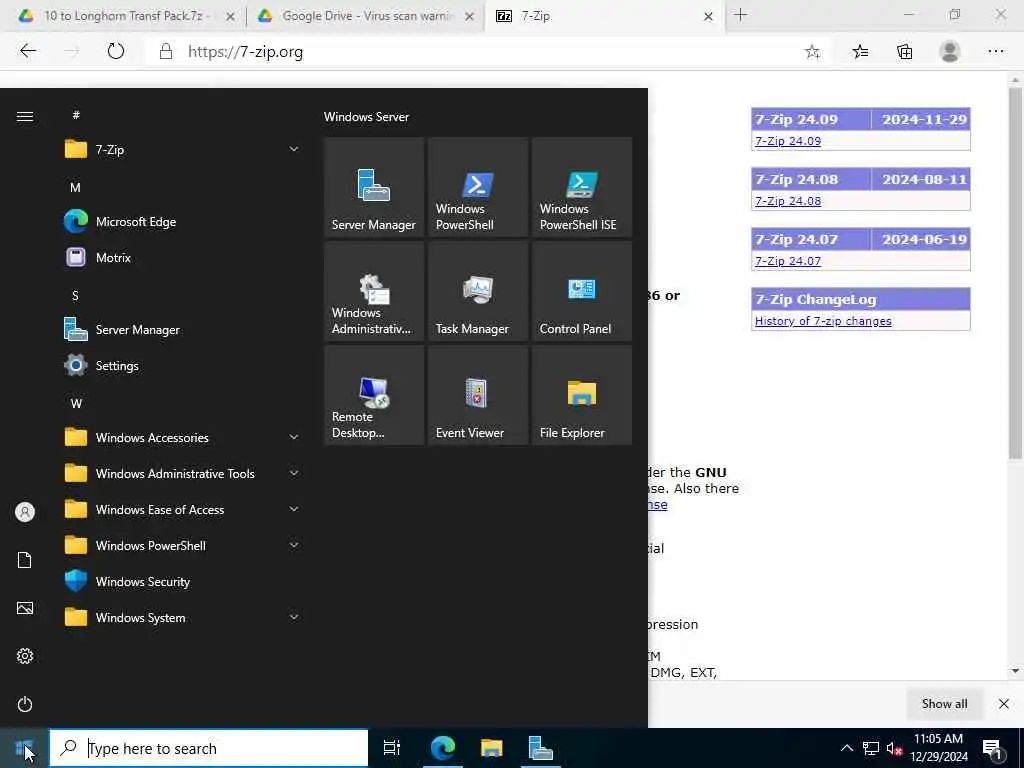This screenshot has width=1024, height=768.
Task: Expand the Windows System folder
Action: pos(183,617)
